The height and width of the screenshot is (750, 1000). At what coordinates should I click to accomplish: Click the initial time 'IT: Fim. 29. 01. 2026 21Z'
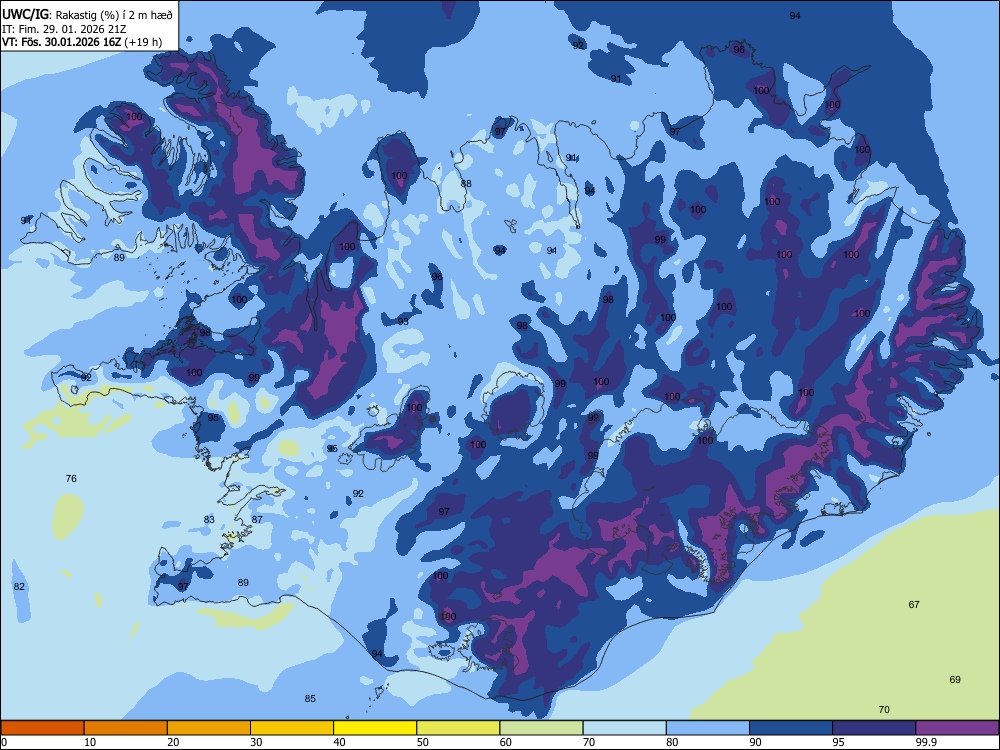[64, 29]
